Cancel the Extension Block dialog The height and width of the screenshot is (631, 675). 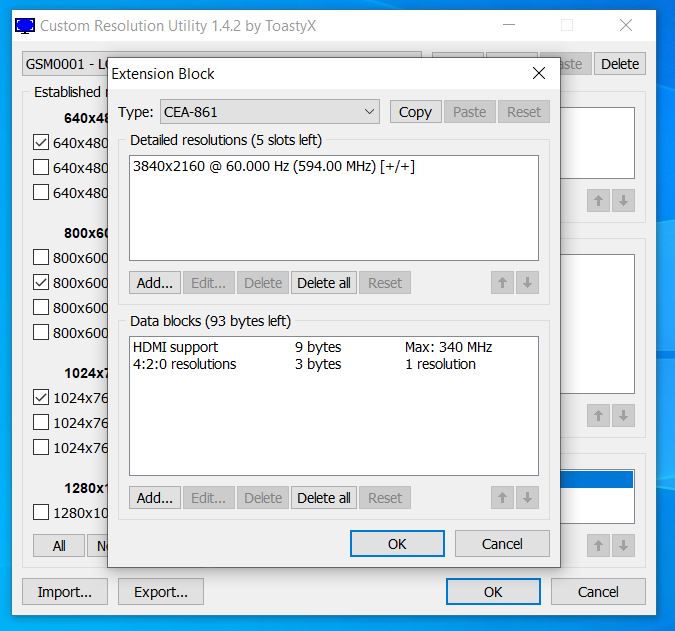click(x=502, y=544)
